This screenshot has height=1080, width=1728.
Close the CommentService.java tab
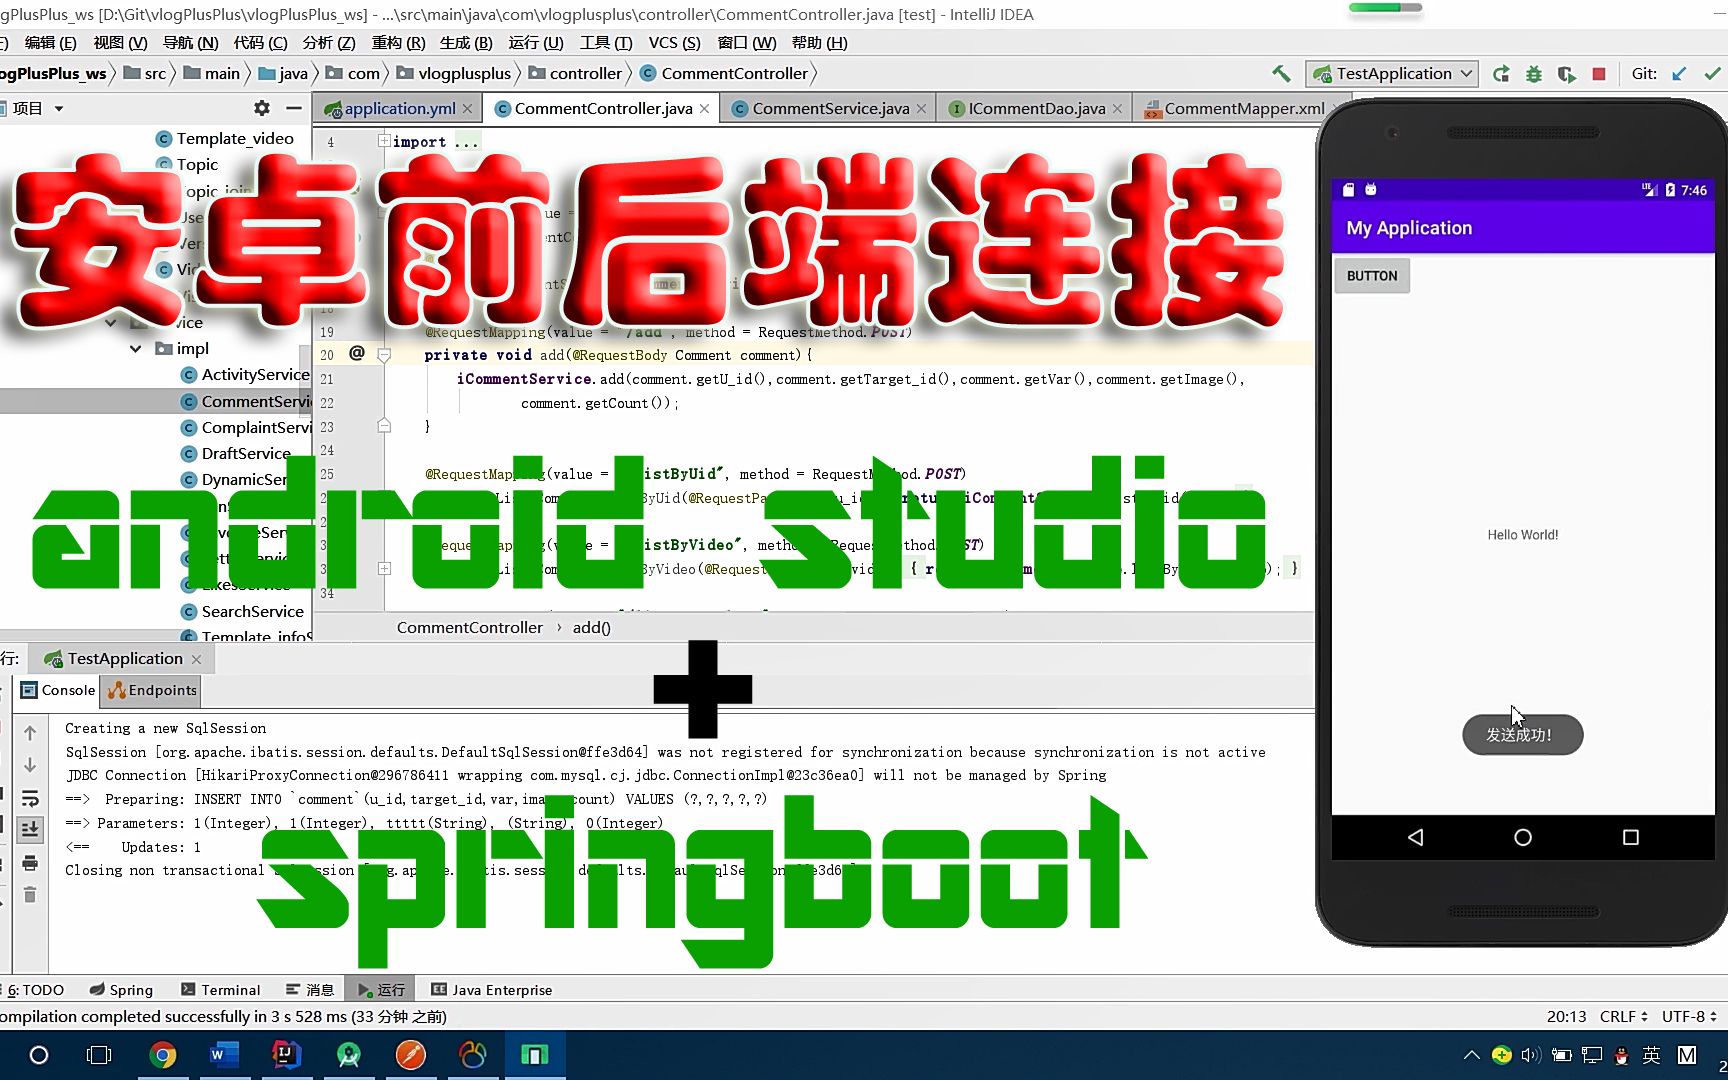pos(921,109)
